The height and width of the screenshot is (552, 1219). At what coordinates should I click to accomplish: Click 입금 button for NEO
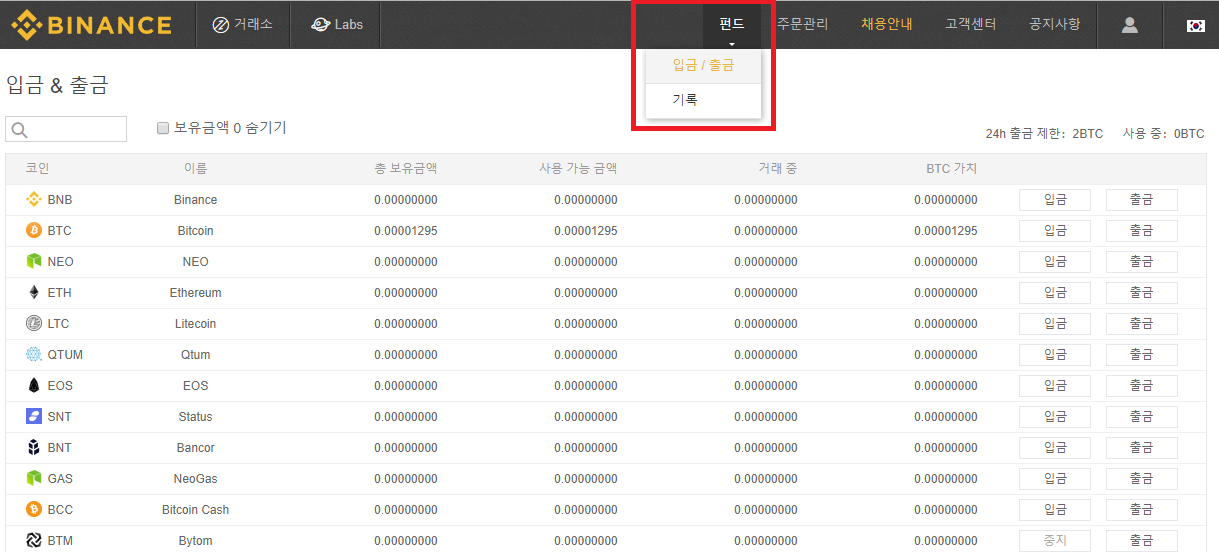(1055, 262)
